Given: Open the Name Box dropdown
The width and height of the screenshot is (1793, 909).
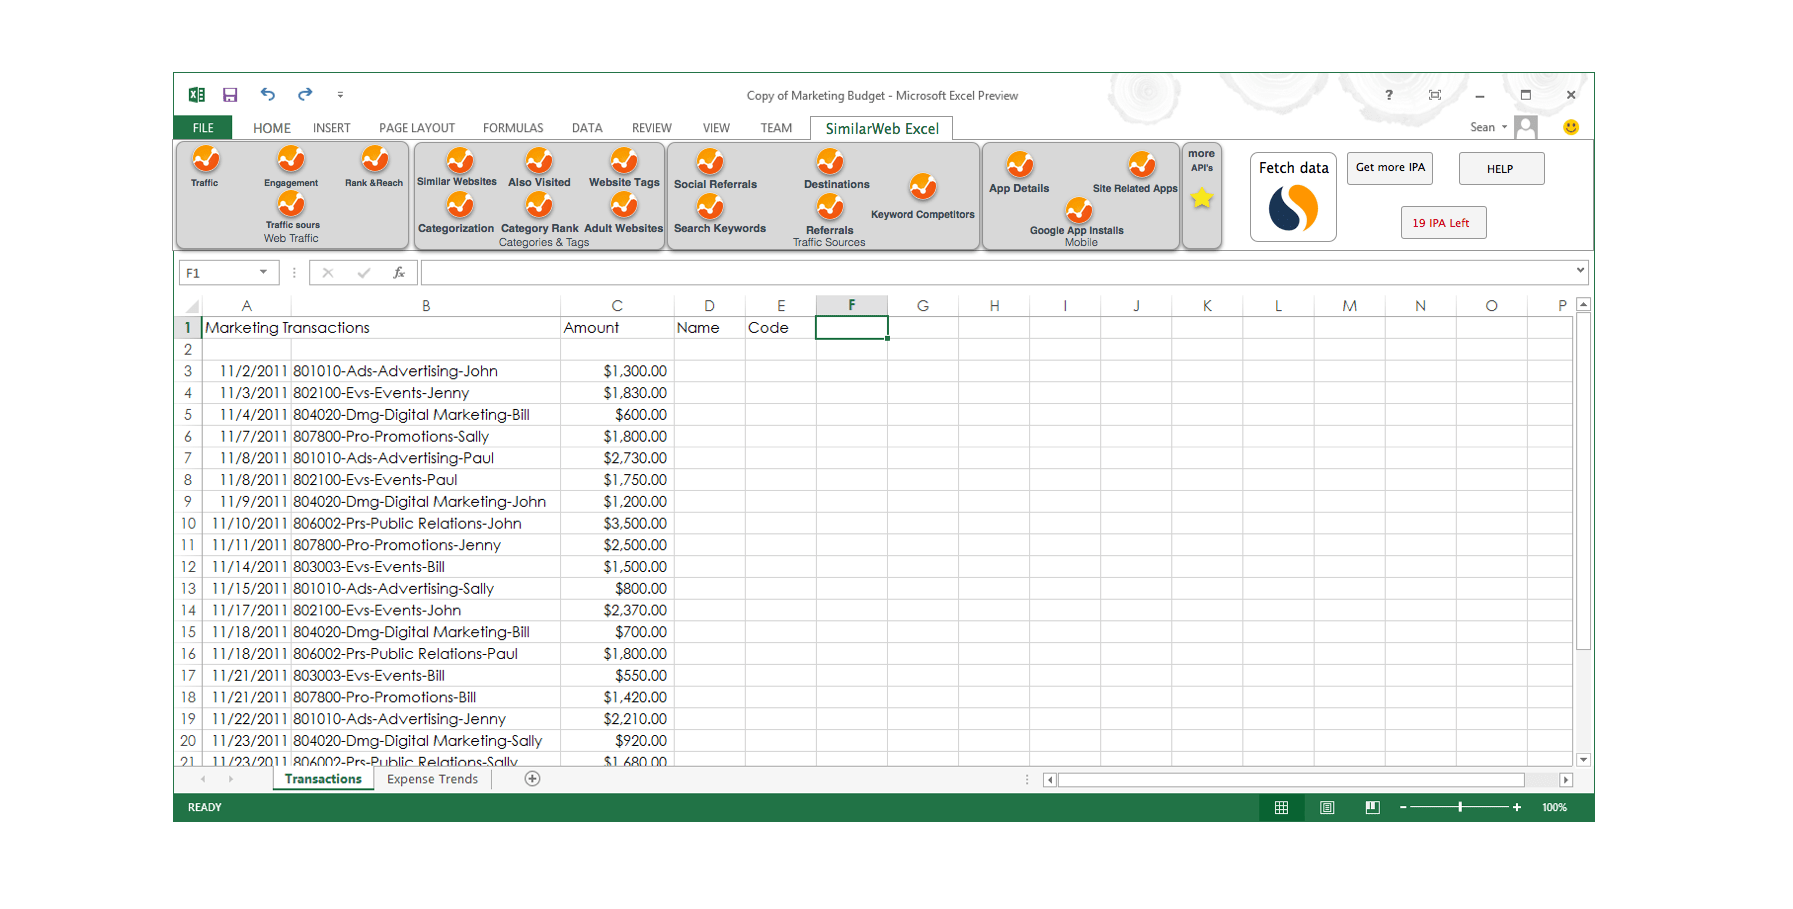Looking at the screenshot, I should click(262, 271).
